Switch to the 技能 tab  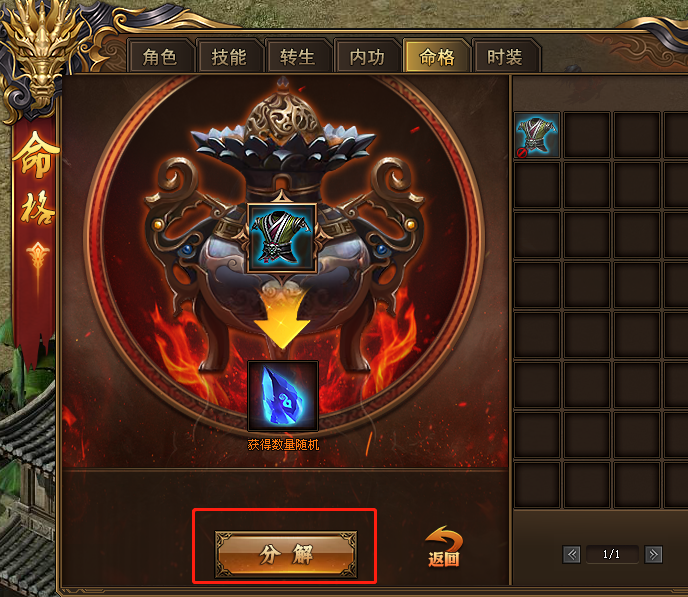[229, 57]
